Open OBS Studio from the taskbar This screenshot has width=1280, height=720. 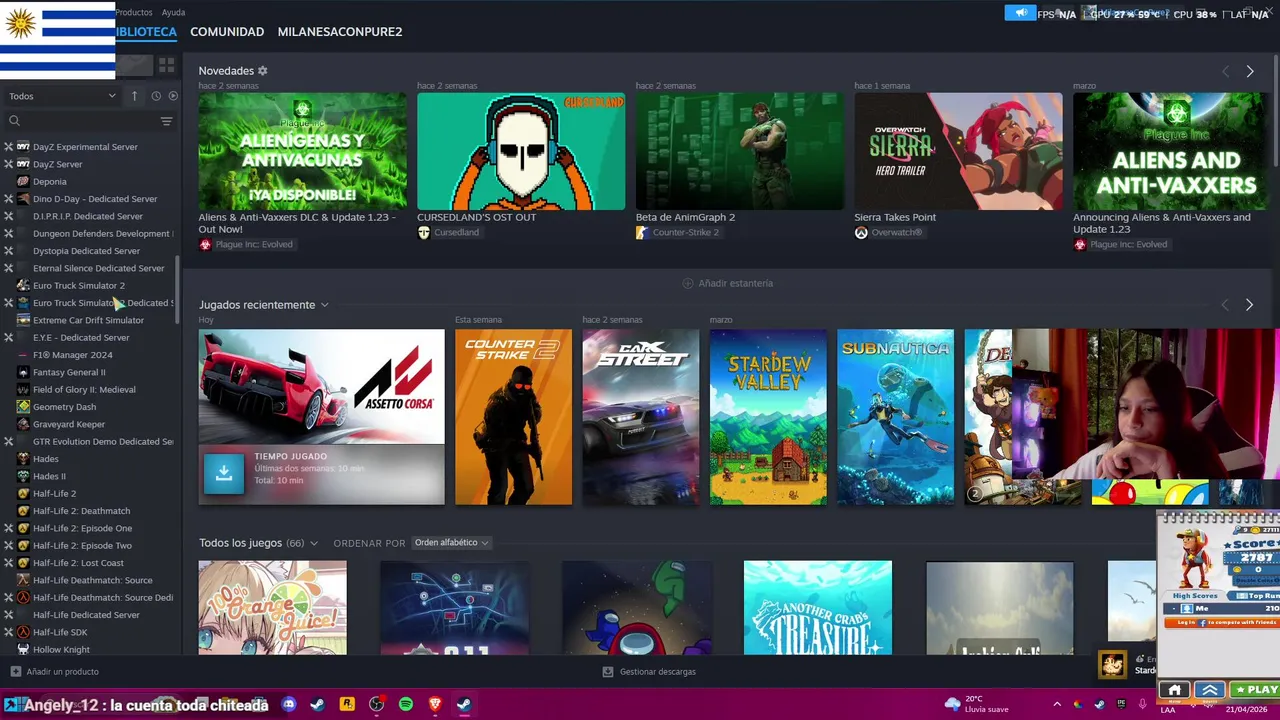376,704
